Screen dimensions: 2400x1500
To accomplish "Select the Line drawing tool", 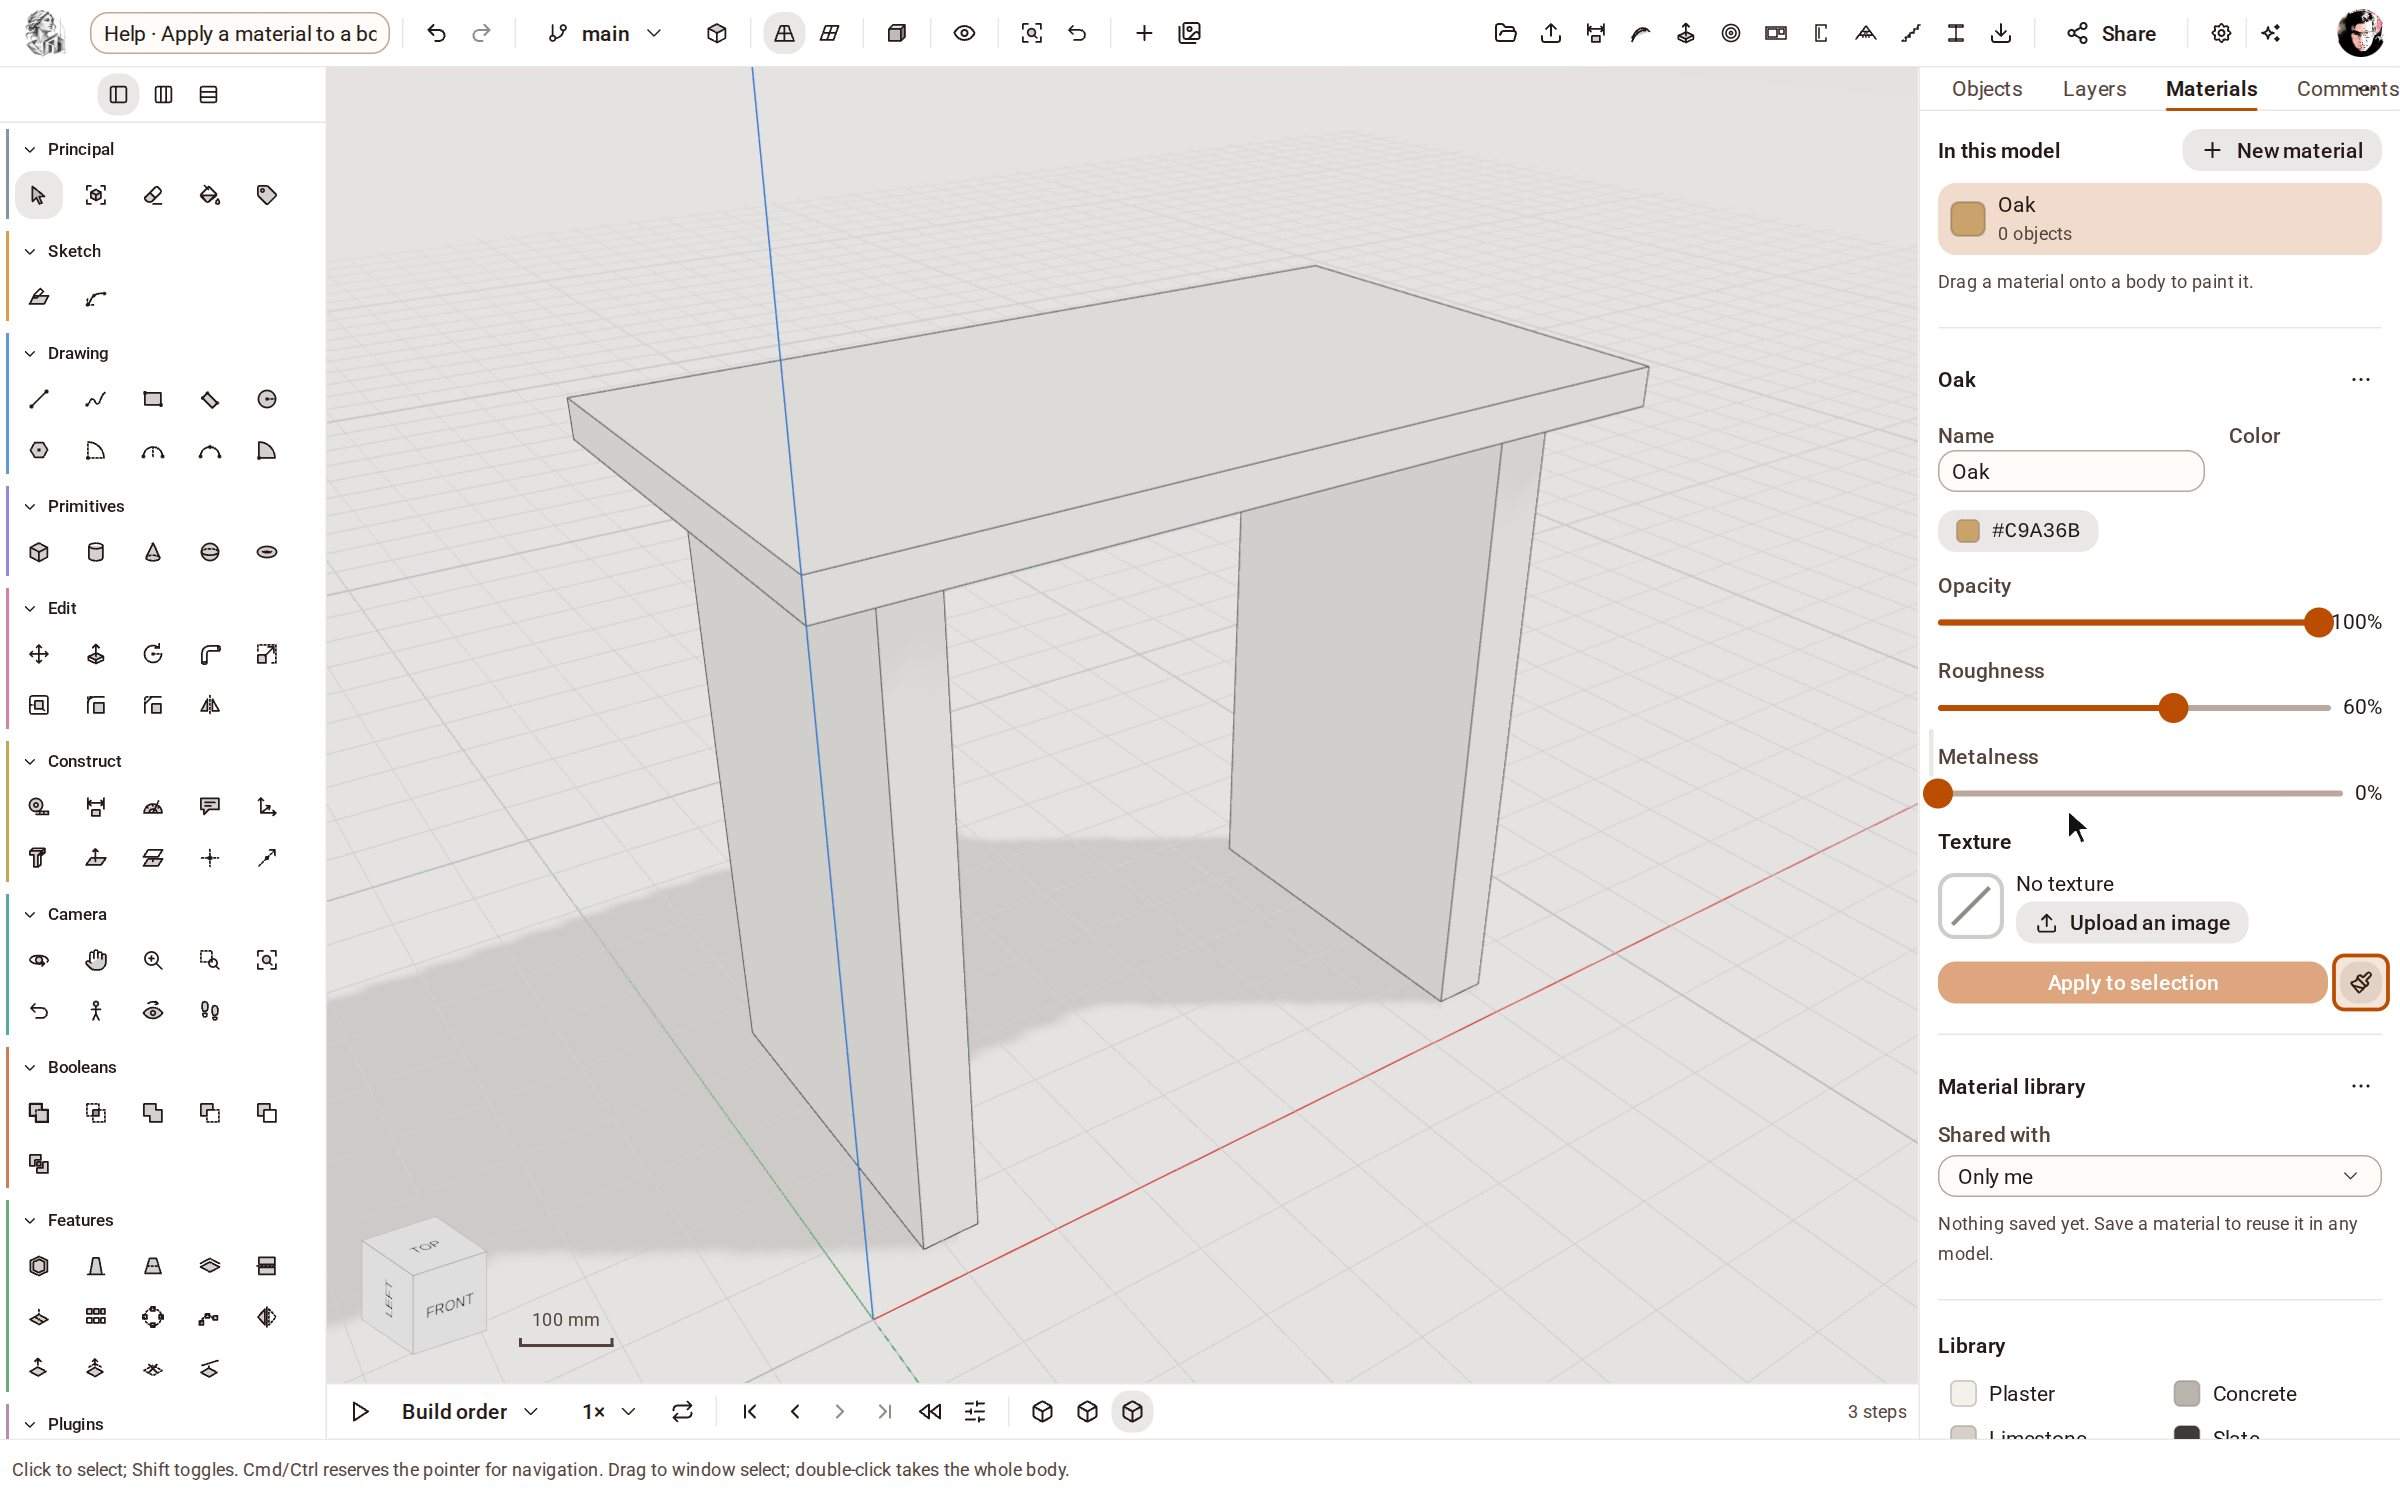I will [39, 399].
